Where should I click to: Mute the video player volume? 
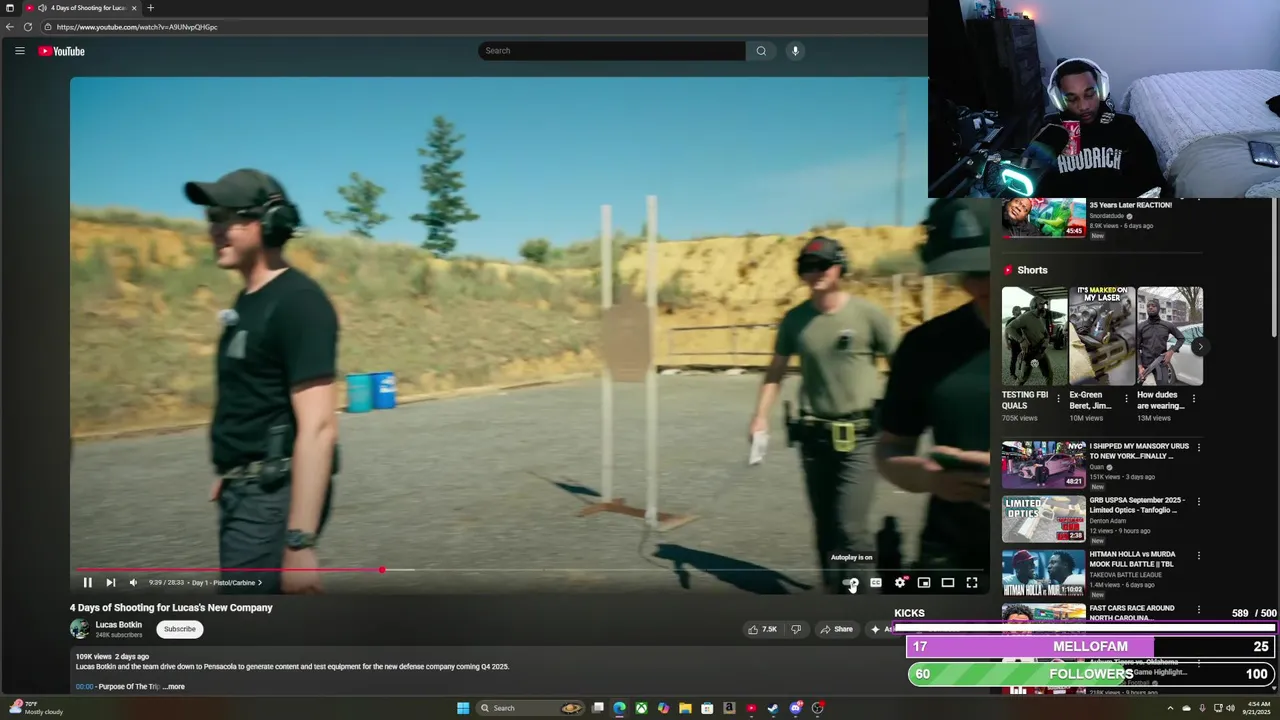(133, 582)
